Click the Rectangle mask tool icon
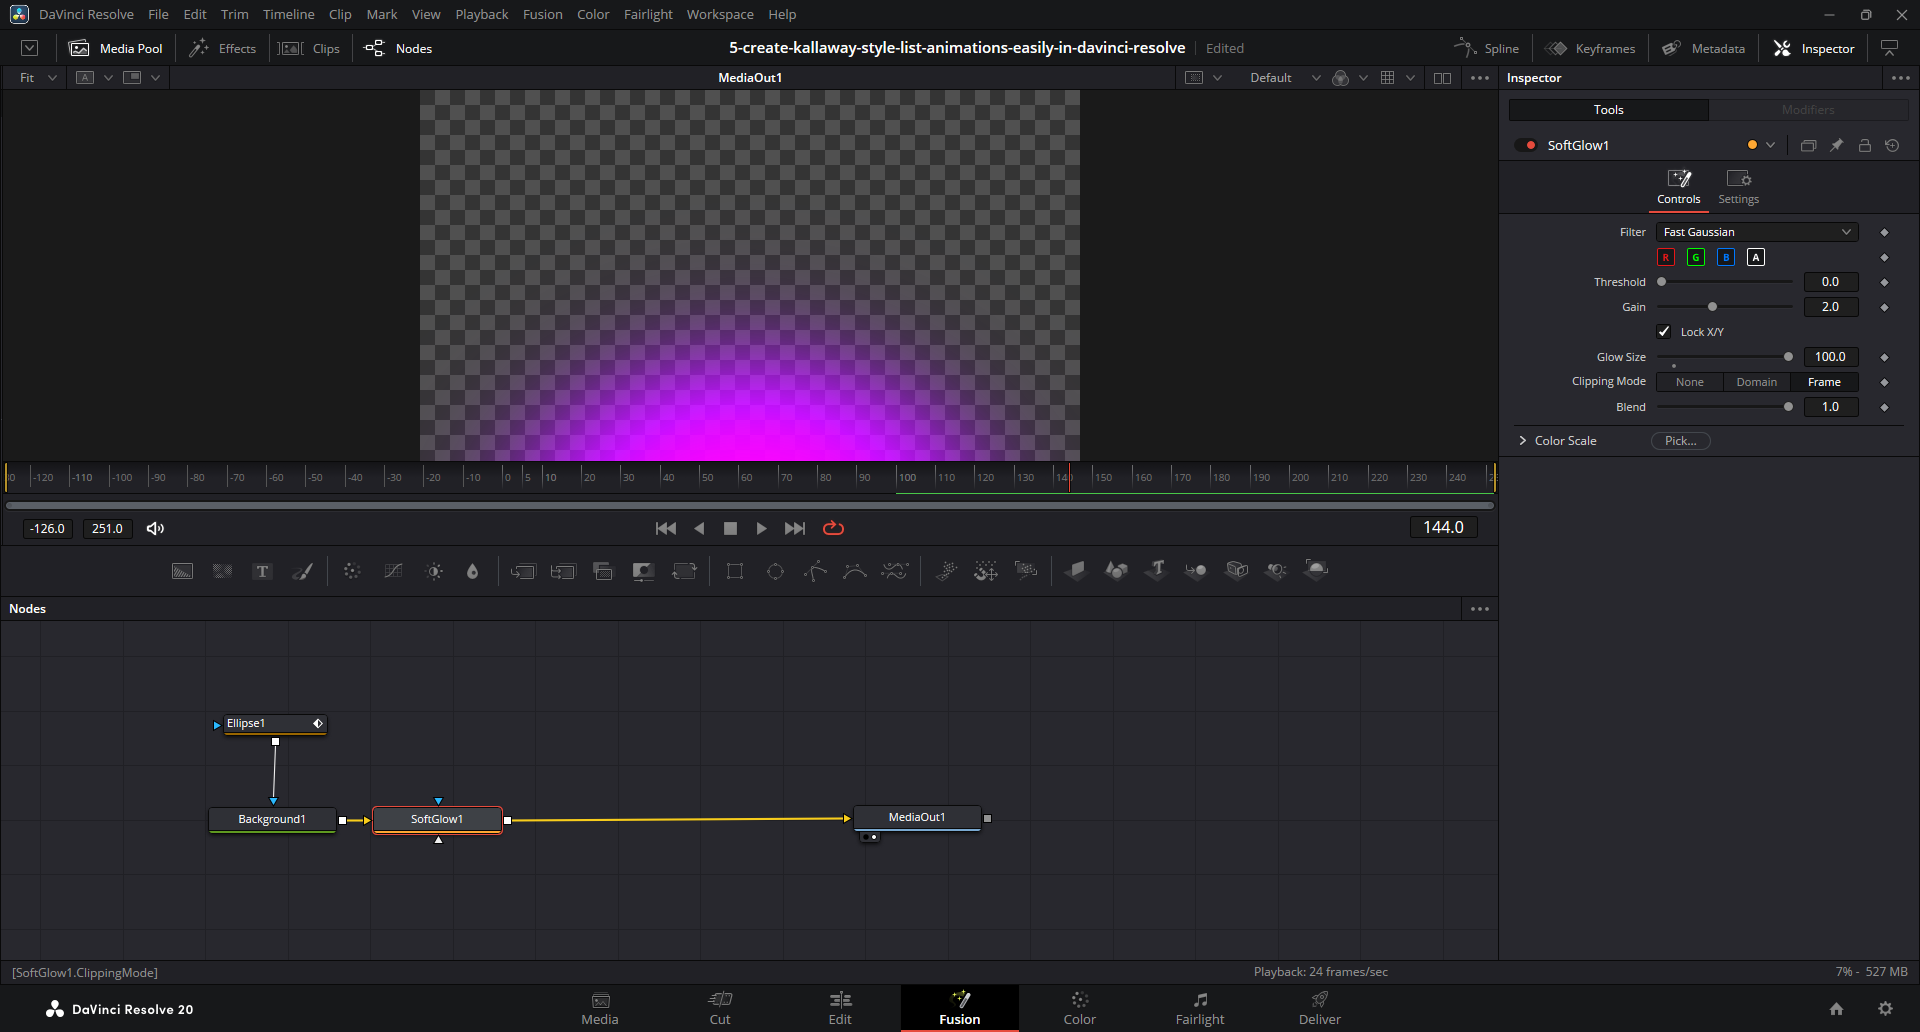 pyautogui.click(x=735, y=571)
